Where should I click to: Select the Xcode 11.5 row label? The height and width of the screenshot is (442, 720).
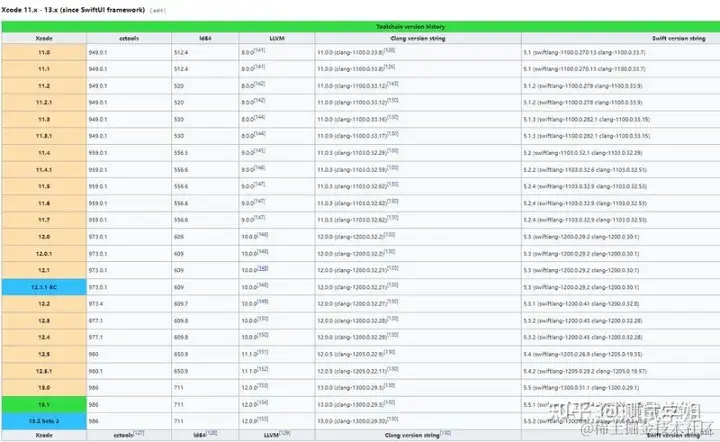coord(44,186)
